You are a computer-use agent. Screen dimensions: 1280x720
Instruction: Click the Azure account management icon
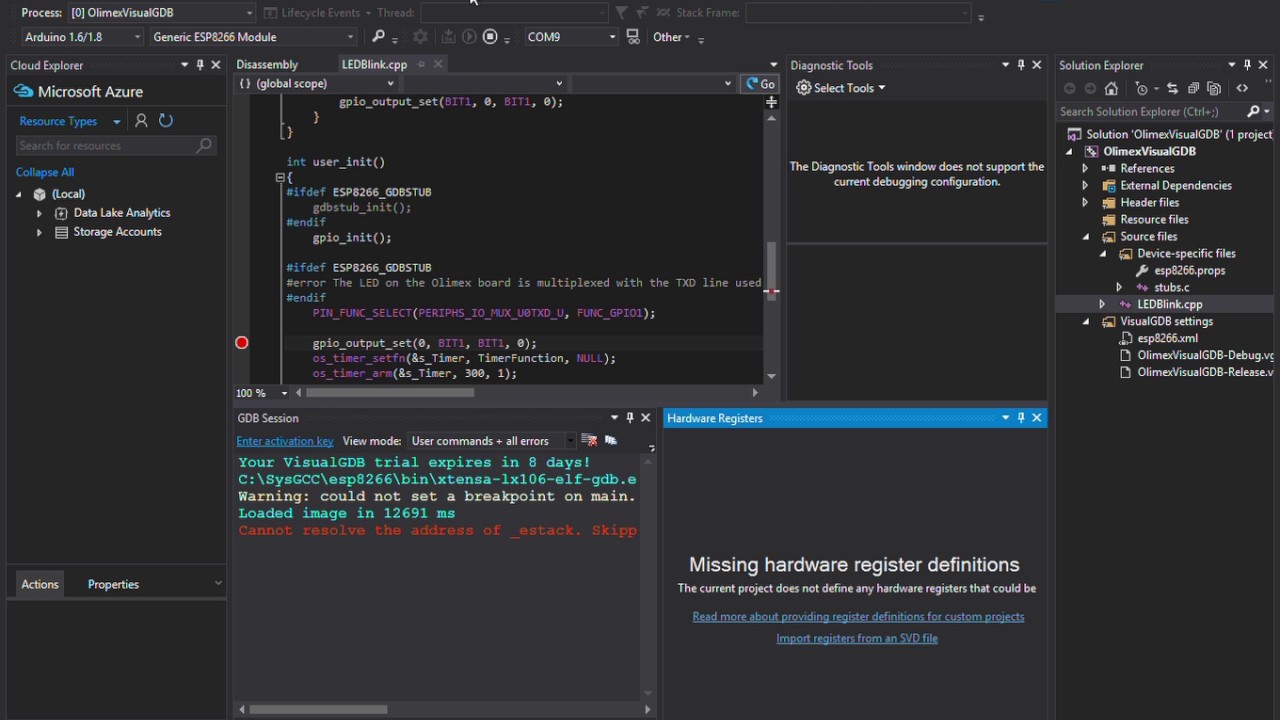click(x=141, y=121)
